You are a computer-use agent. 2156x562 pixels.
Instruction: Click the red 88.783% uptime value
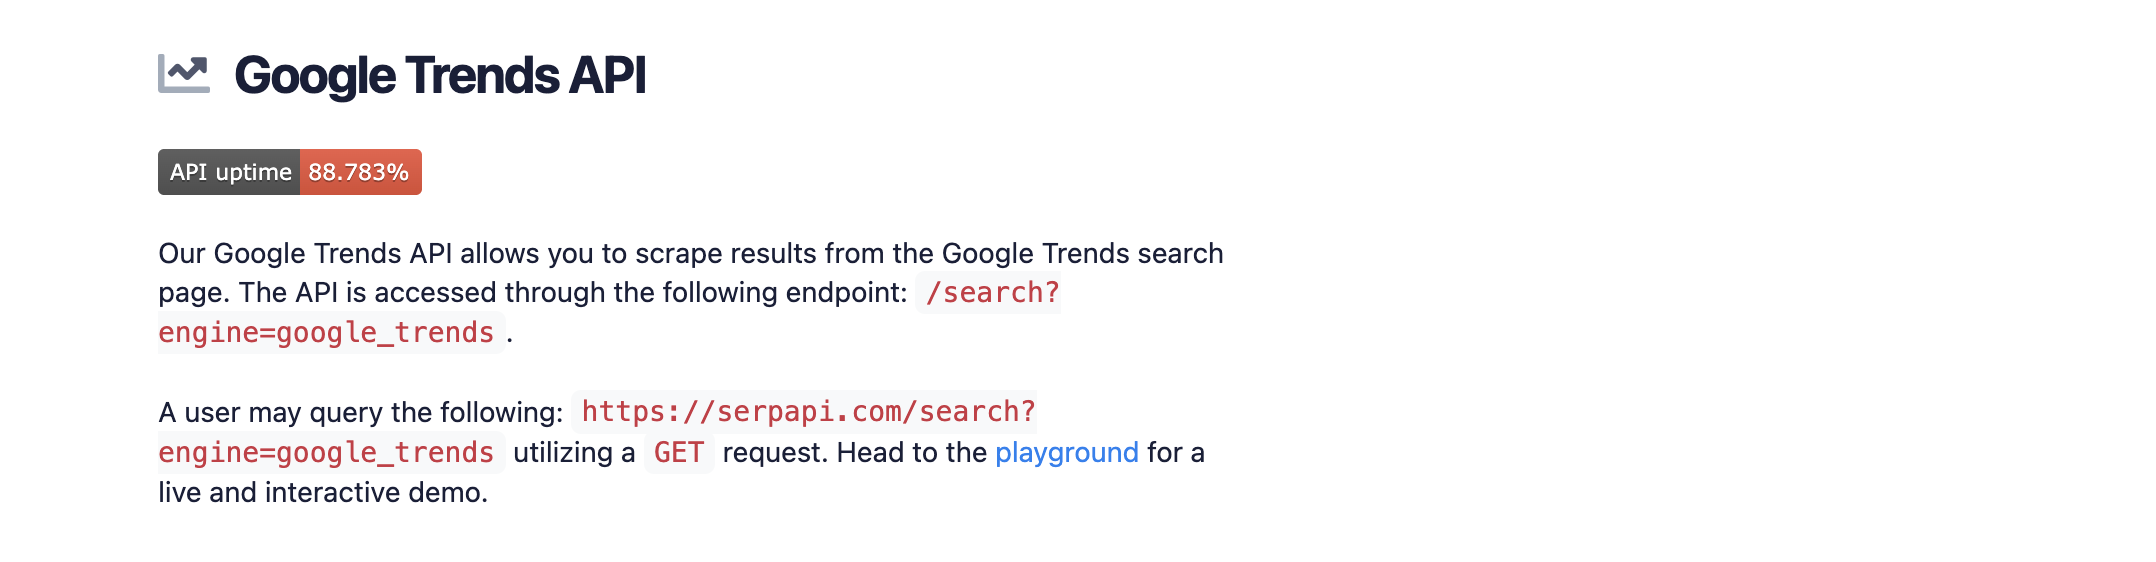359,172
